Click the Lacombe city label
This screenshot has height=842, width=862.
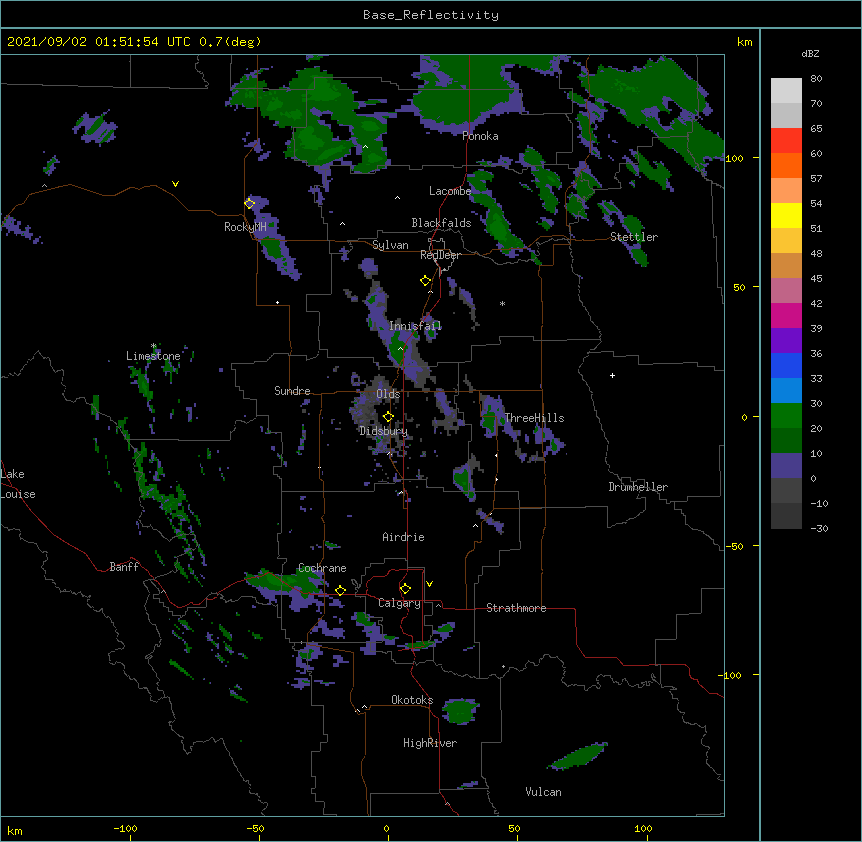pyautogui.click(x=450, y=191)
